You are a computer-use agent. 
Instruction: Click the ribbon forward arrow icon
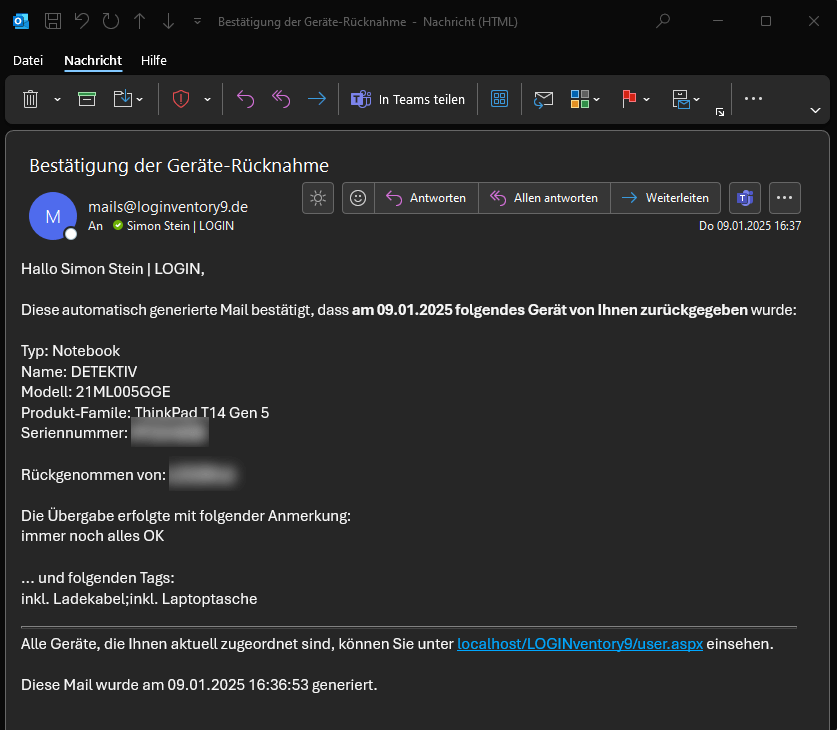tap(317, 99)
